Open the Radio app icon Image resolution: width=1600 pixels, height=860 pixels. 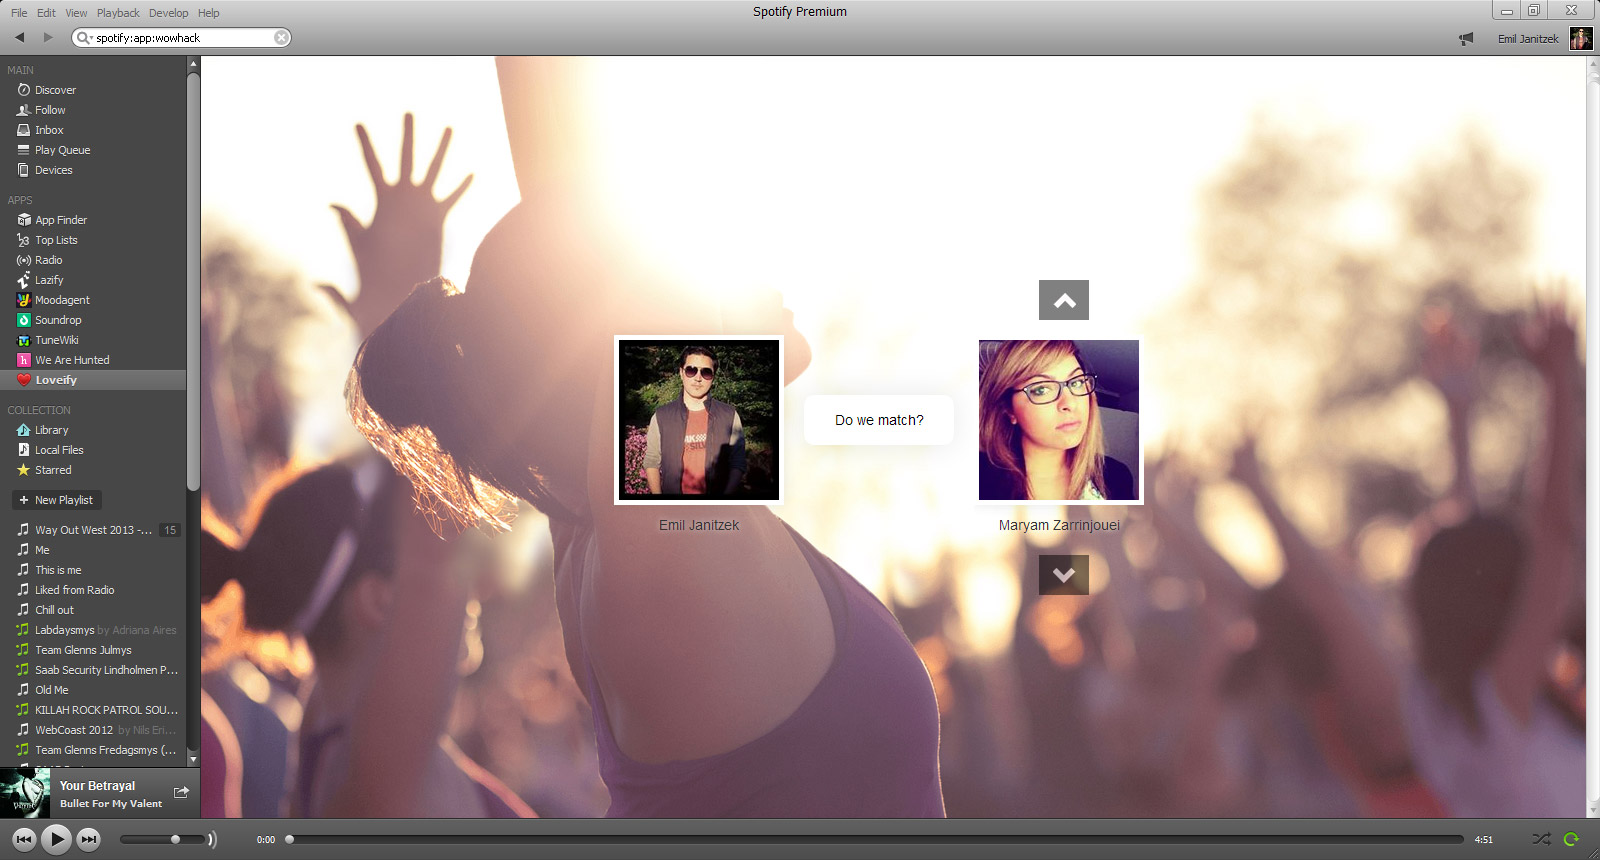[x=24, y=260]
